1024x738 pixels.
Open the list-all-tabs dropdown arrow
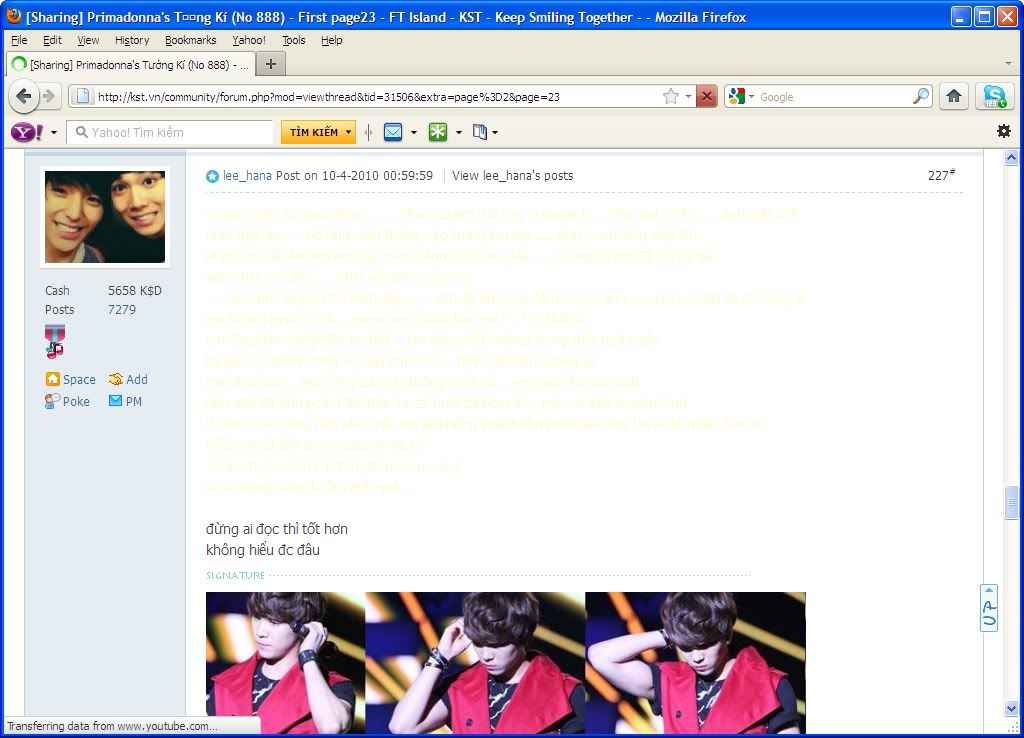(x=1008, y=64)
